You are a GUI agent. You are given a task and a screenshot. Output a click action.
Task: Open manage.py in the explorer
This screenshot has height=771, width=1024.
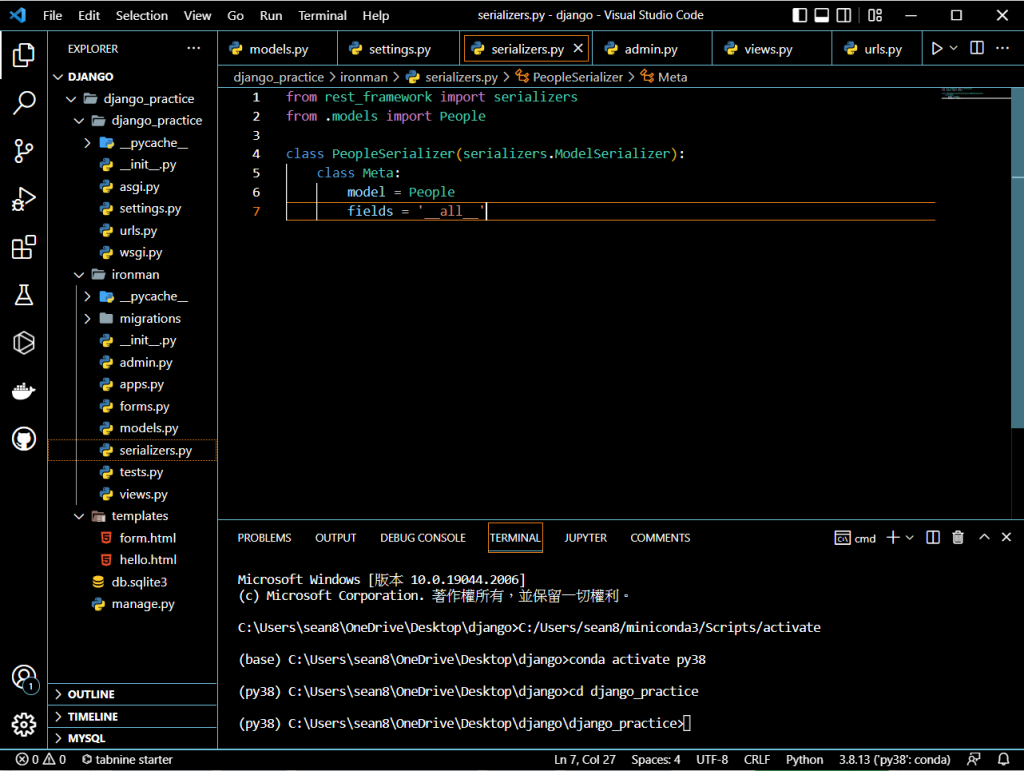(142, 604)
